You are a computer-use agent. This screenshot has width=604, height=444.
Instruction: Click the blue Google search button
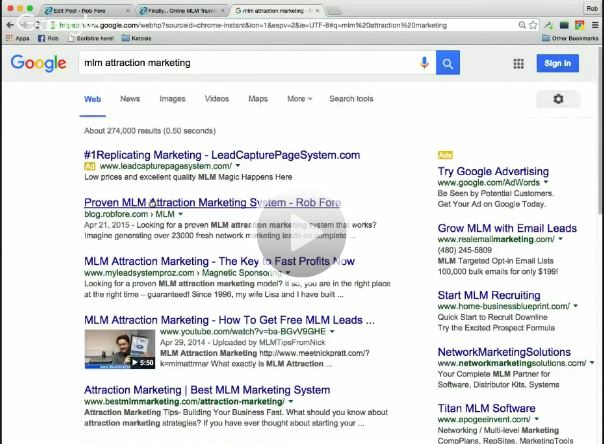pos(448,63)
